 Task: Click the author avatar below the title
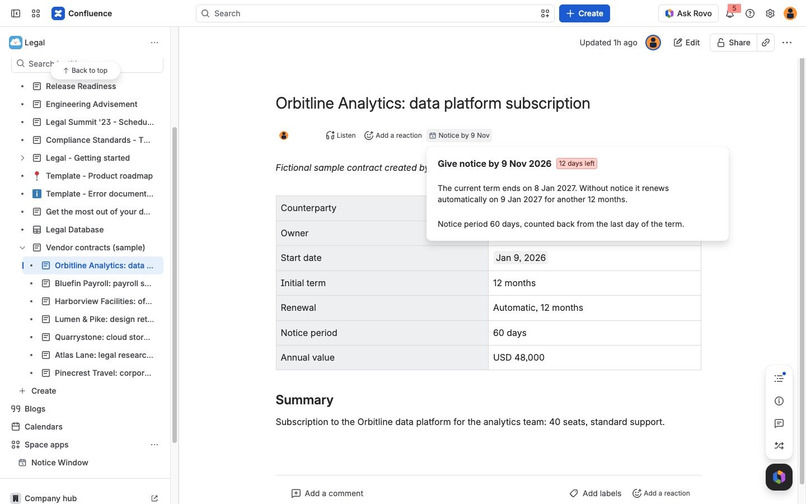pos(284,135)
